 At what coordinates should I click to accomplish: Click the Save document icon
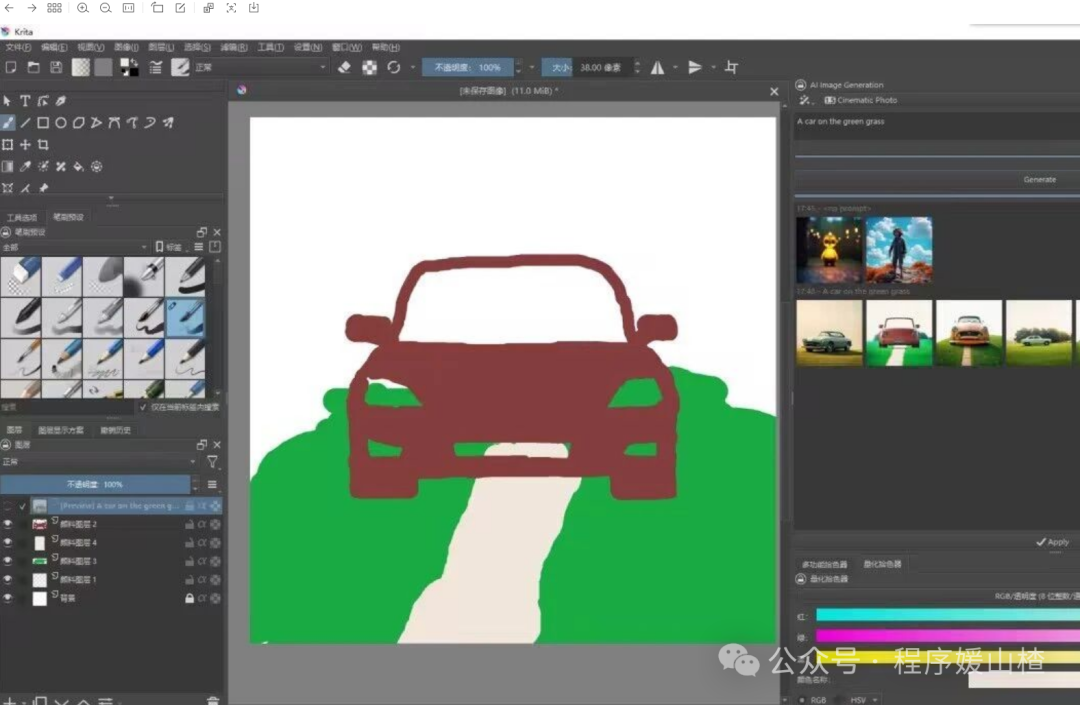tap(56, 67)
